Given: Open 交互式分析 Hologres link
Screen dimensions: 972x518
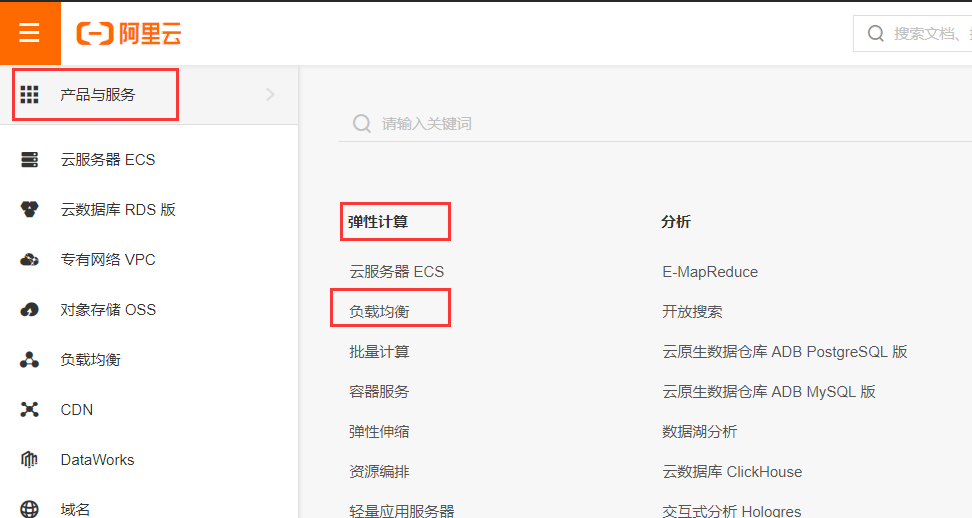Looking at the screenshot, I should pos(731,511).
